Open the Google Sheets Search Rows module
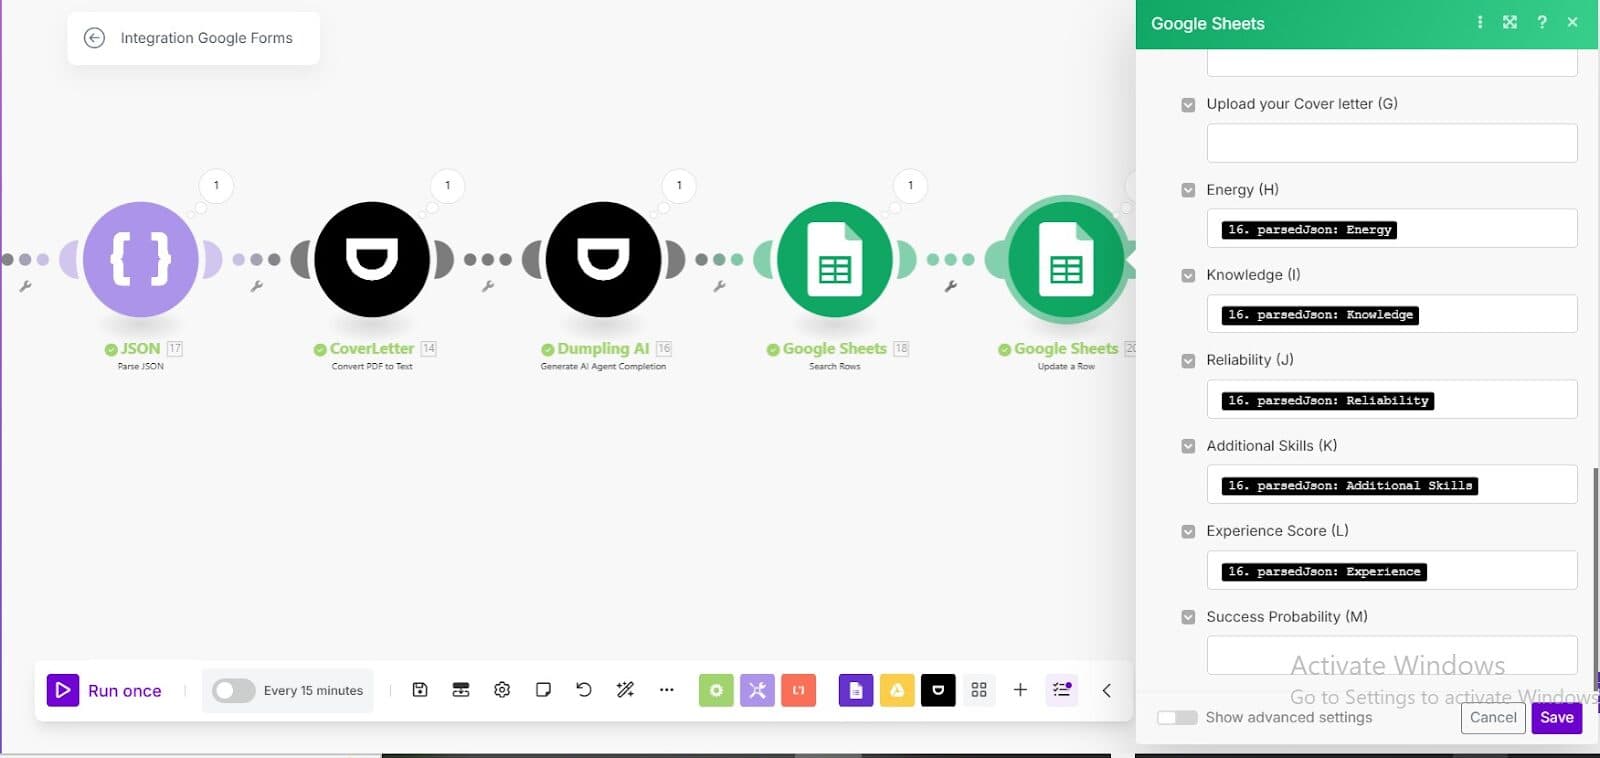 [835, 259]
